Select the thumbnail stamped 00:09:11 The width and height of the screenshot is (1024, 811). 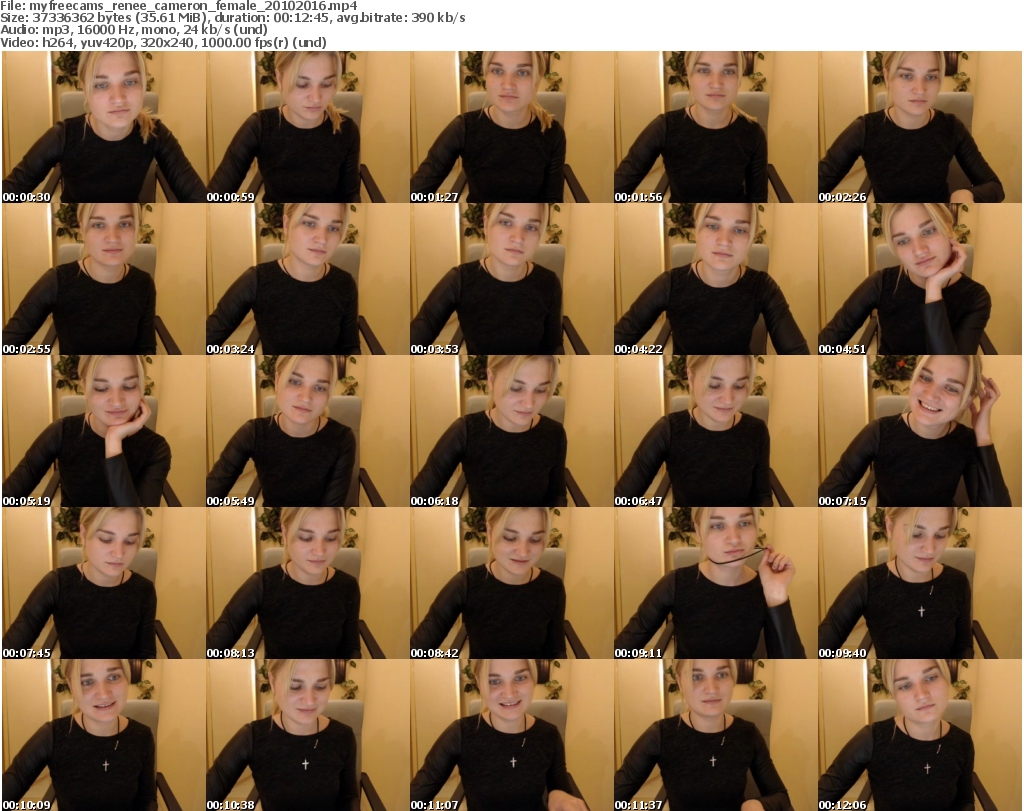[x=716, y=583]
